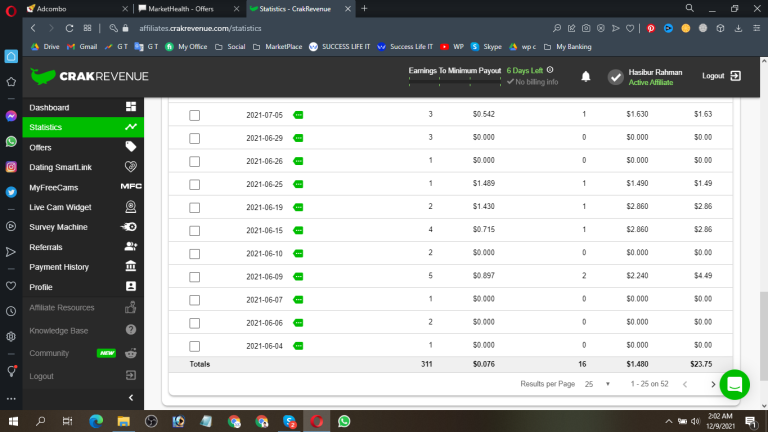Open Opera sidebar WhatsApp icon

pyautogui.click(x=11, y=142)
